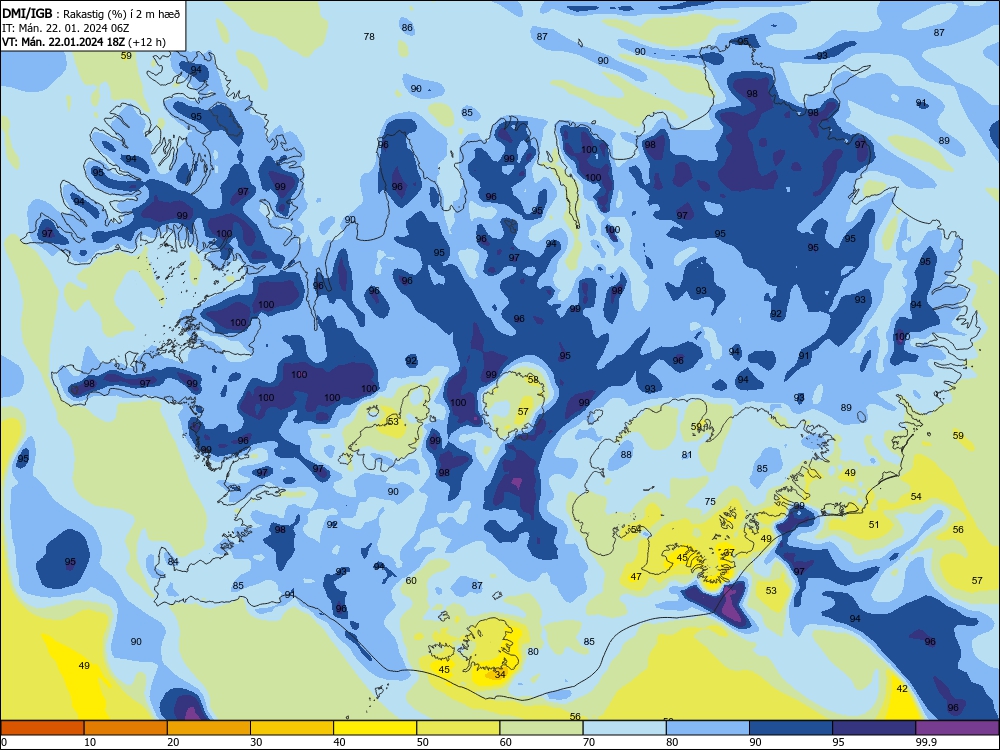Click the '30' legend scale label
The height and width of the screenshot is (750, 1000).
click(256, 742)
